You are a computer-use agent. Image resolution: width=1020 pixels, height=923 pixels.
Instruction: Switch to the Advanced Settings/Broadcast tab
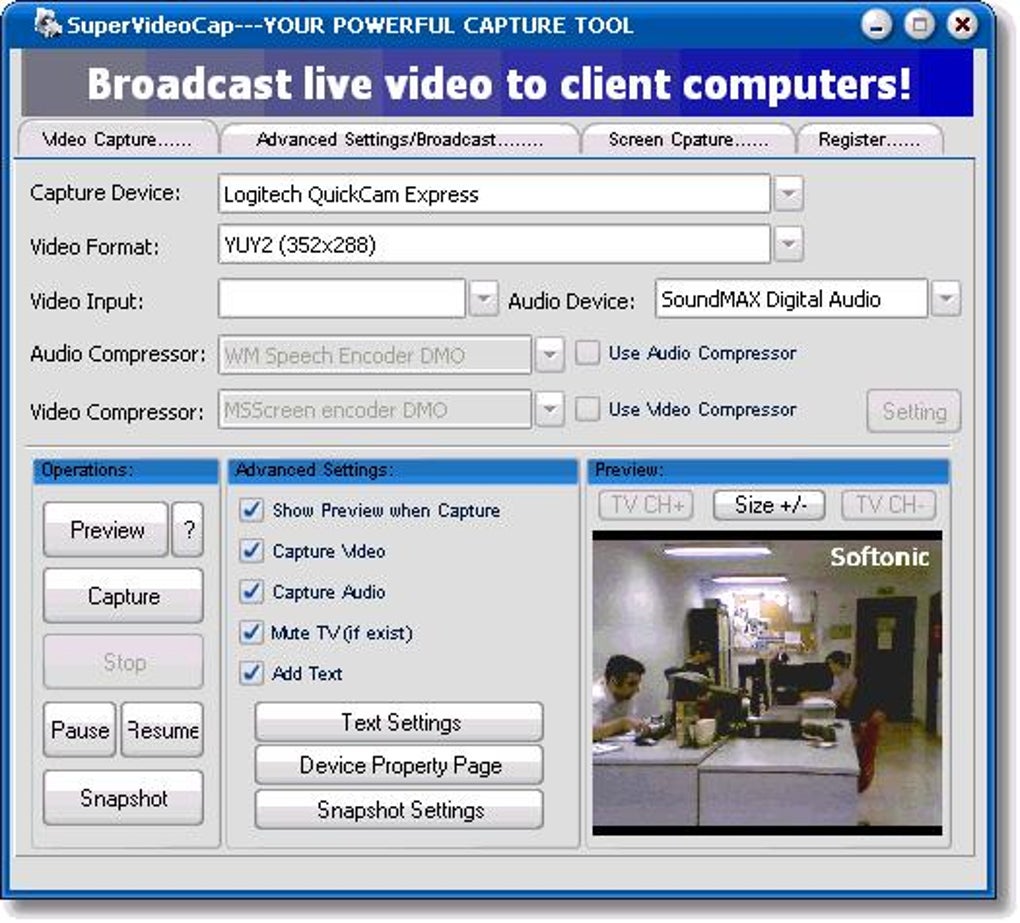tap(398, 139)
